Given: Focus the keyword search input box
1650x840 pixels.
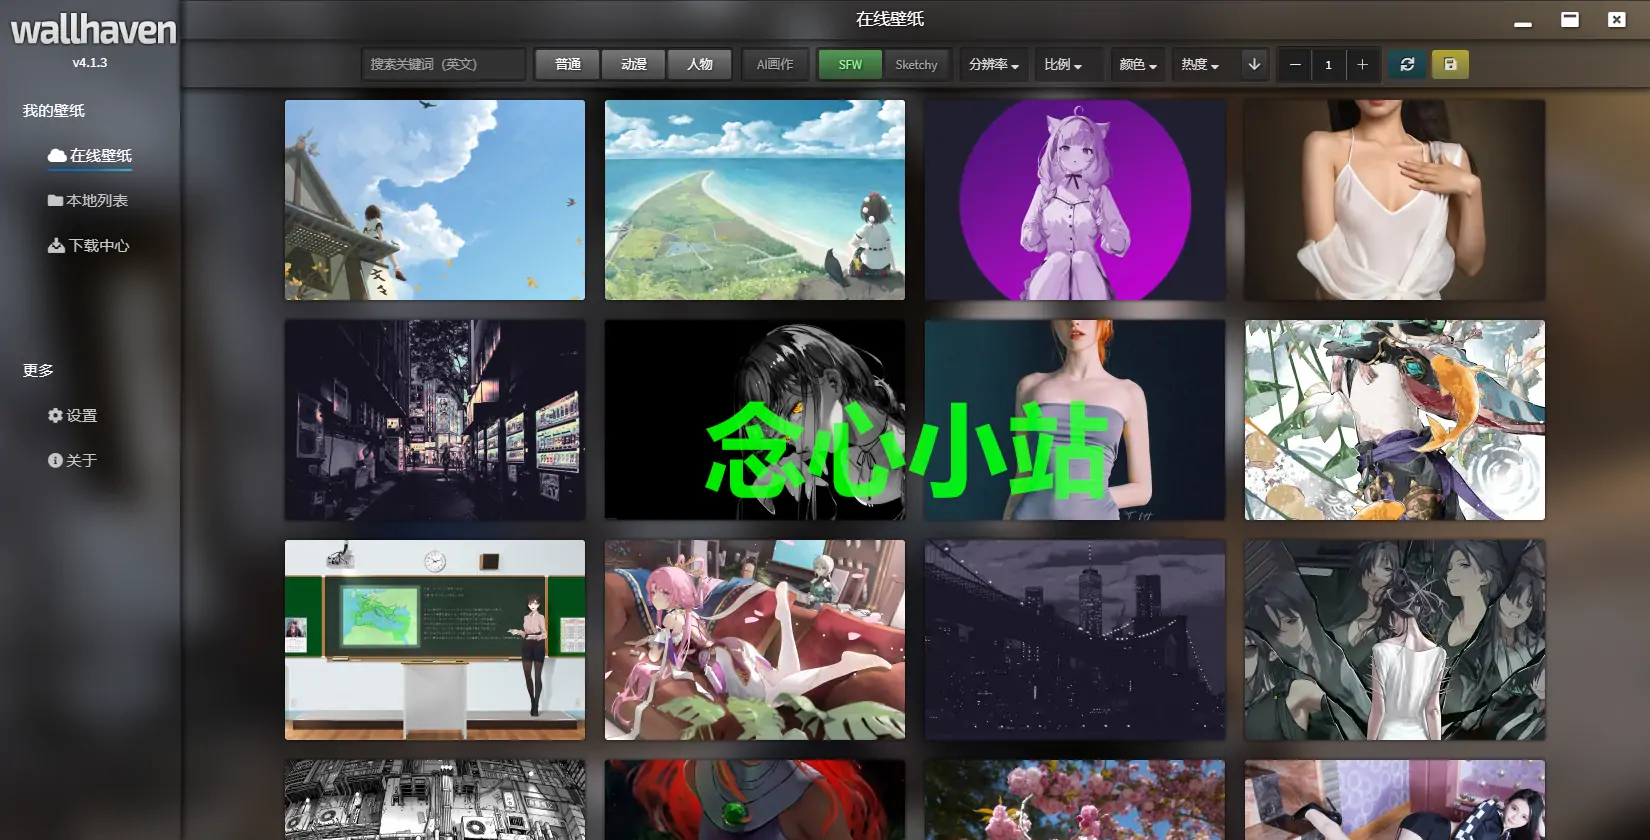Looking at the screenshot, I should (443, 64).
